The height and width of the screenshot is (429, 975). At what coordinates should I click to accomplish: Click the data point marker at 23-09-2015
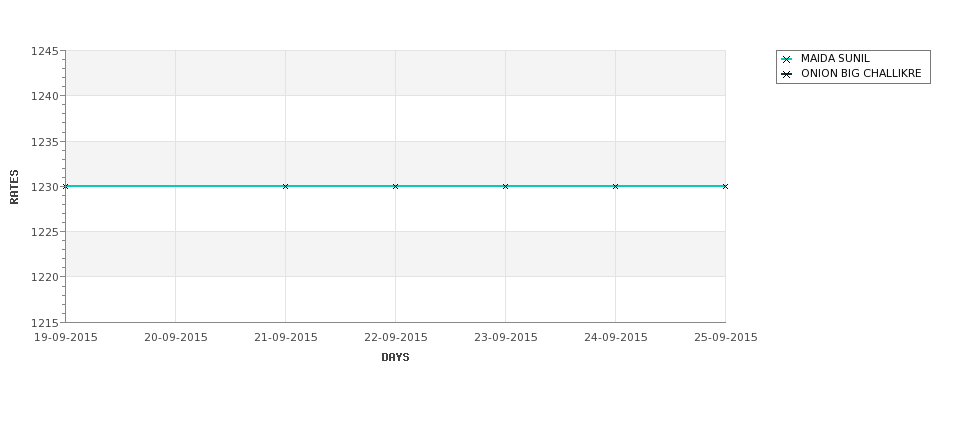[505, 186]
